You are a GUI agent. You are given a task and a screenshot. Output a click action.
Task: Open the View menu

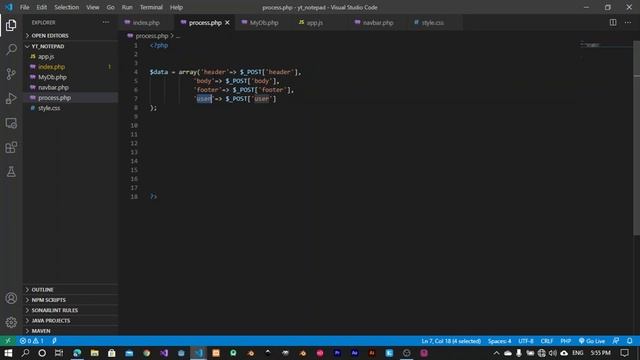pos(93,7)
